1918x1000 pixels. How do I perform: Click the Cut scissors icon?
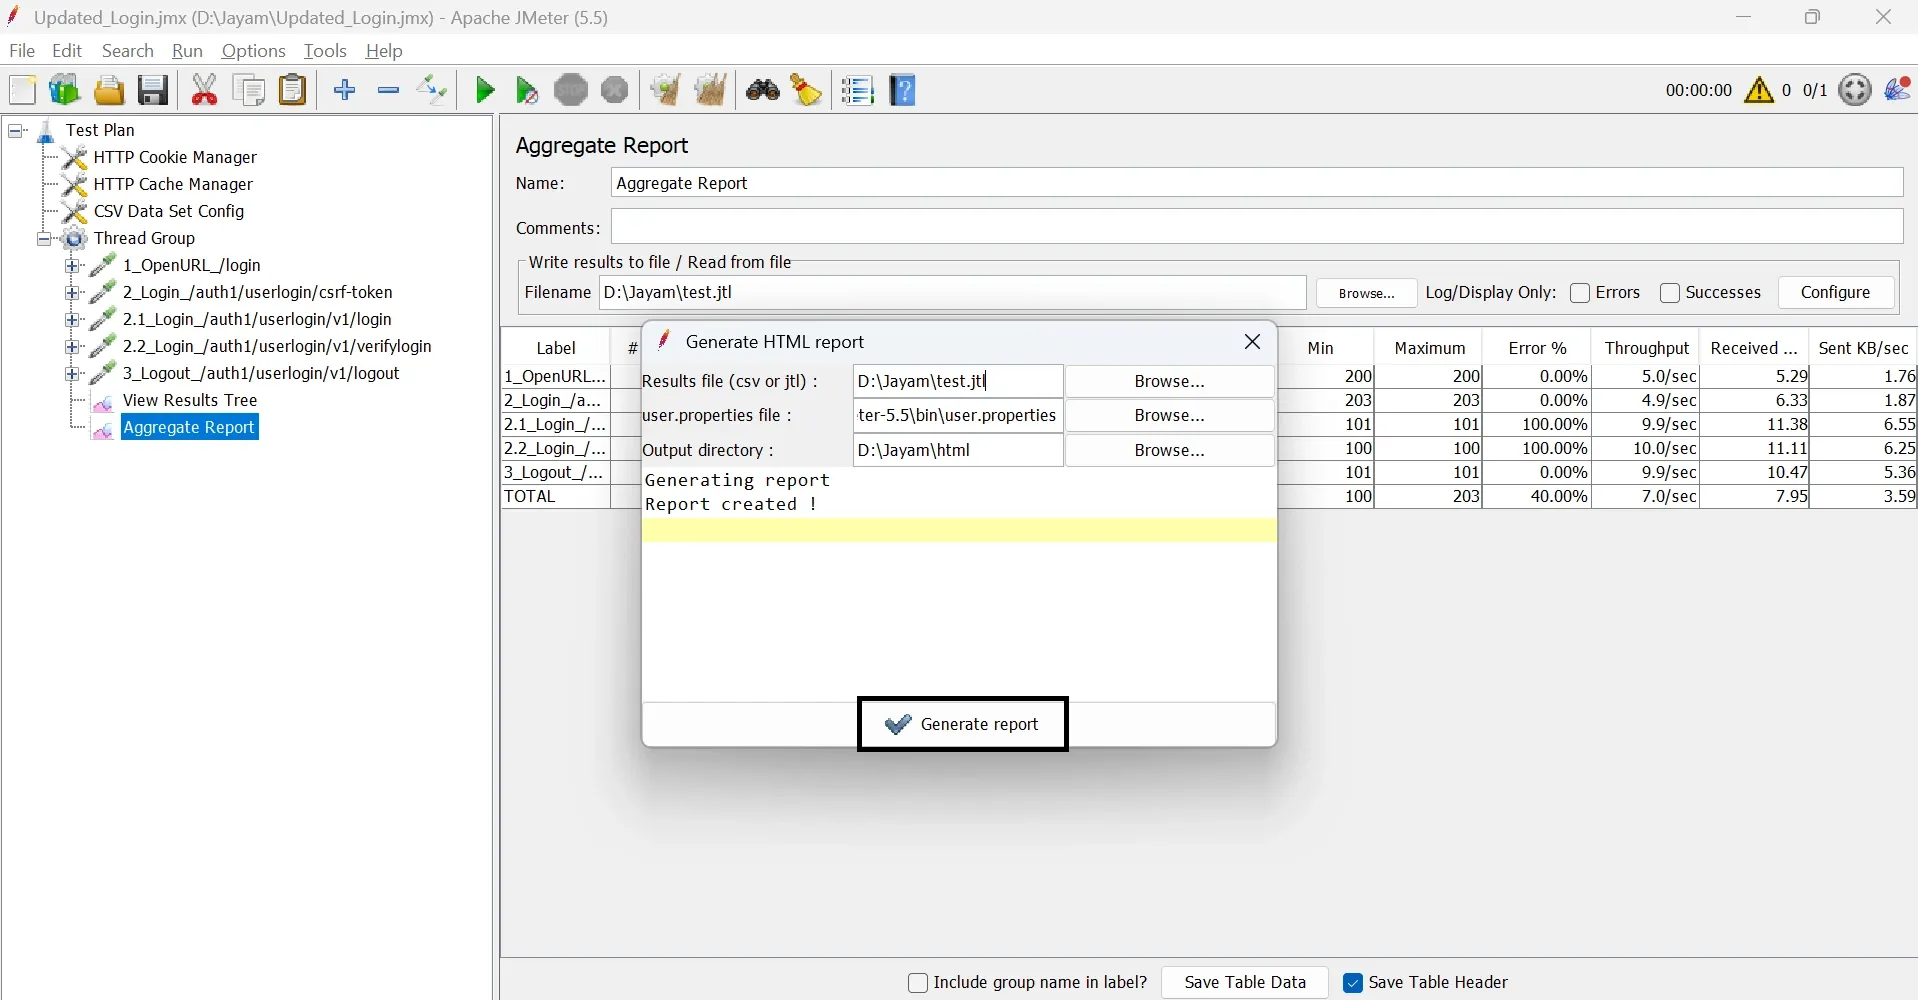pyautogui.click(x=204, y=90)
